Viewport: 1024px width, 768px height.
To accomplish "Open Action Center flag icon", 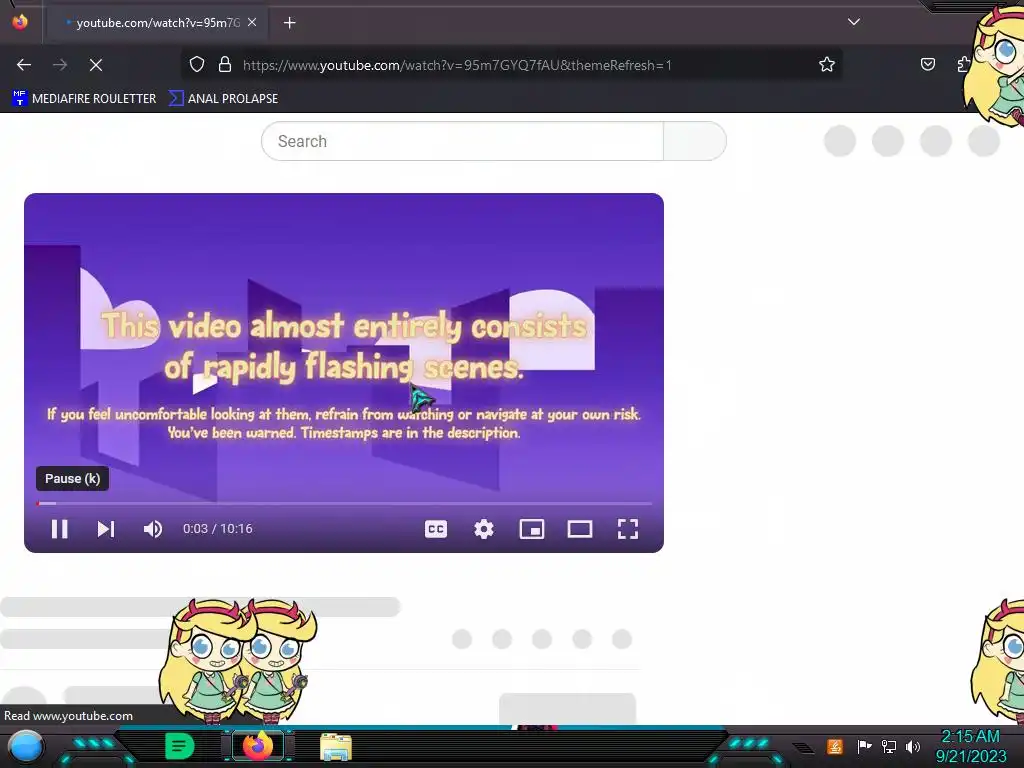I will tap(864, 746).
